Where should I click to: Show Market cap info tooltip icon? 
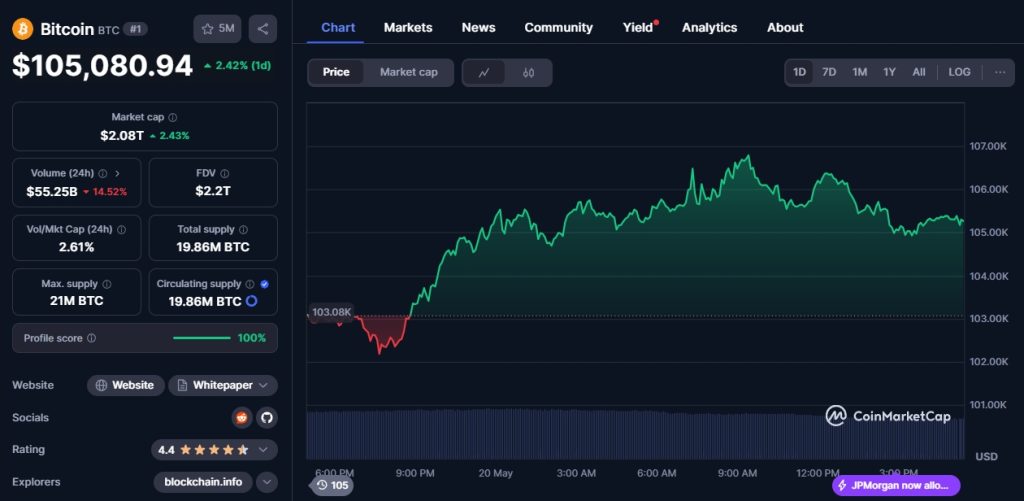pyautogui.click(x=172, y=118)
